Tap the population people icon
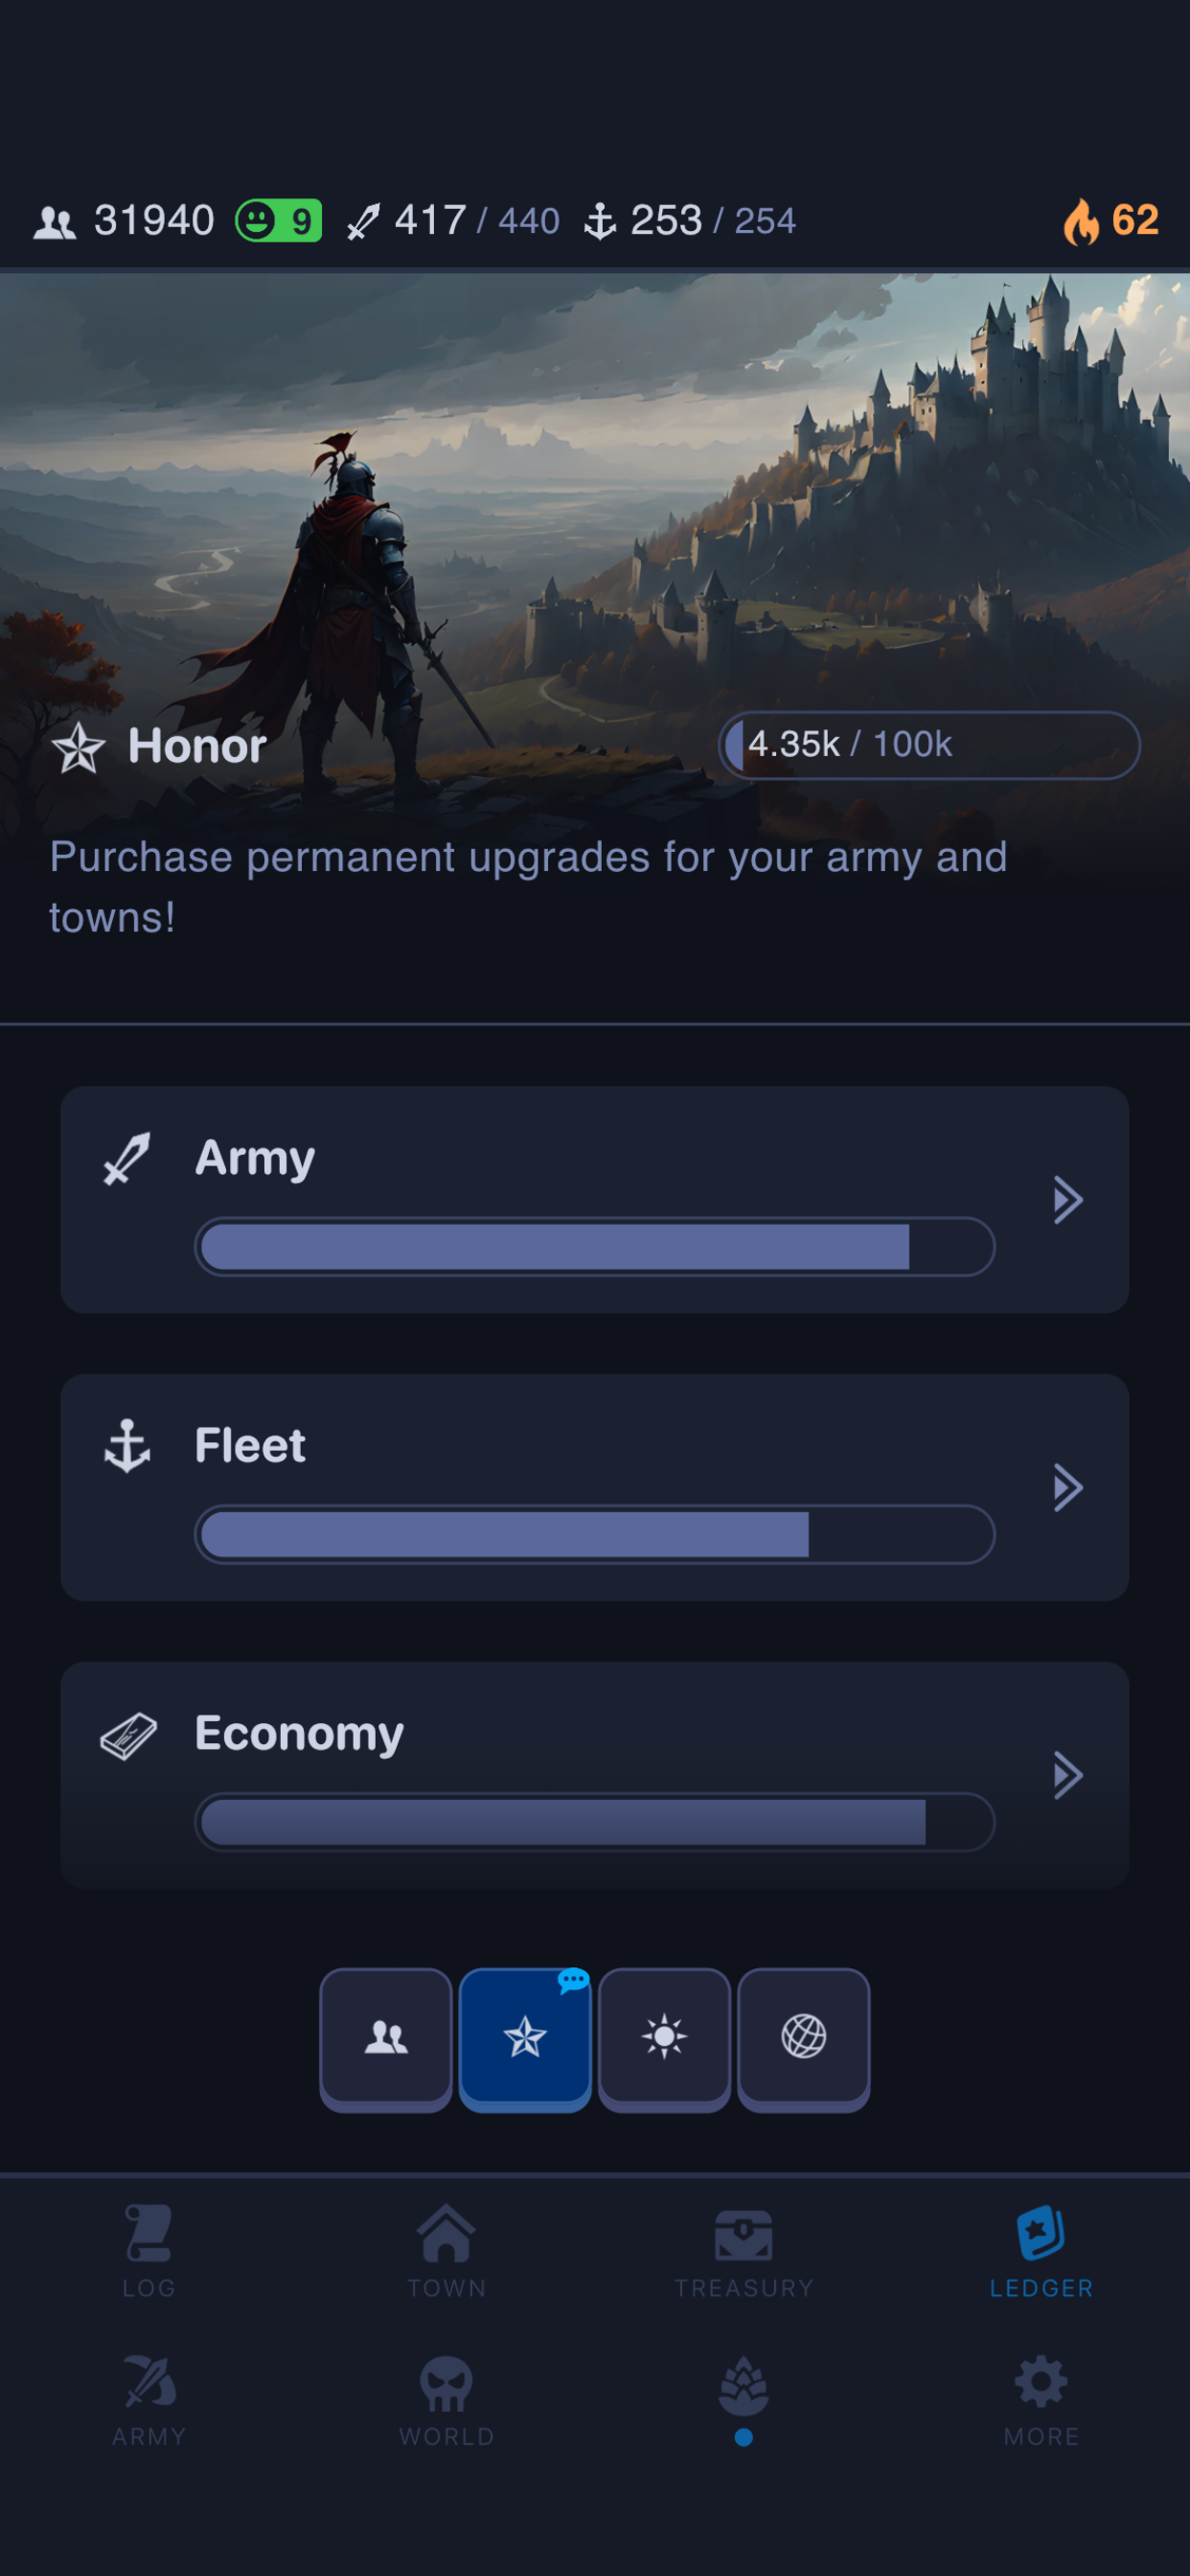 (x=55, y=222)
